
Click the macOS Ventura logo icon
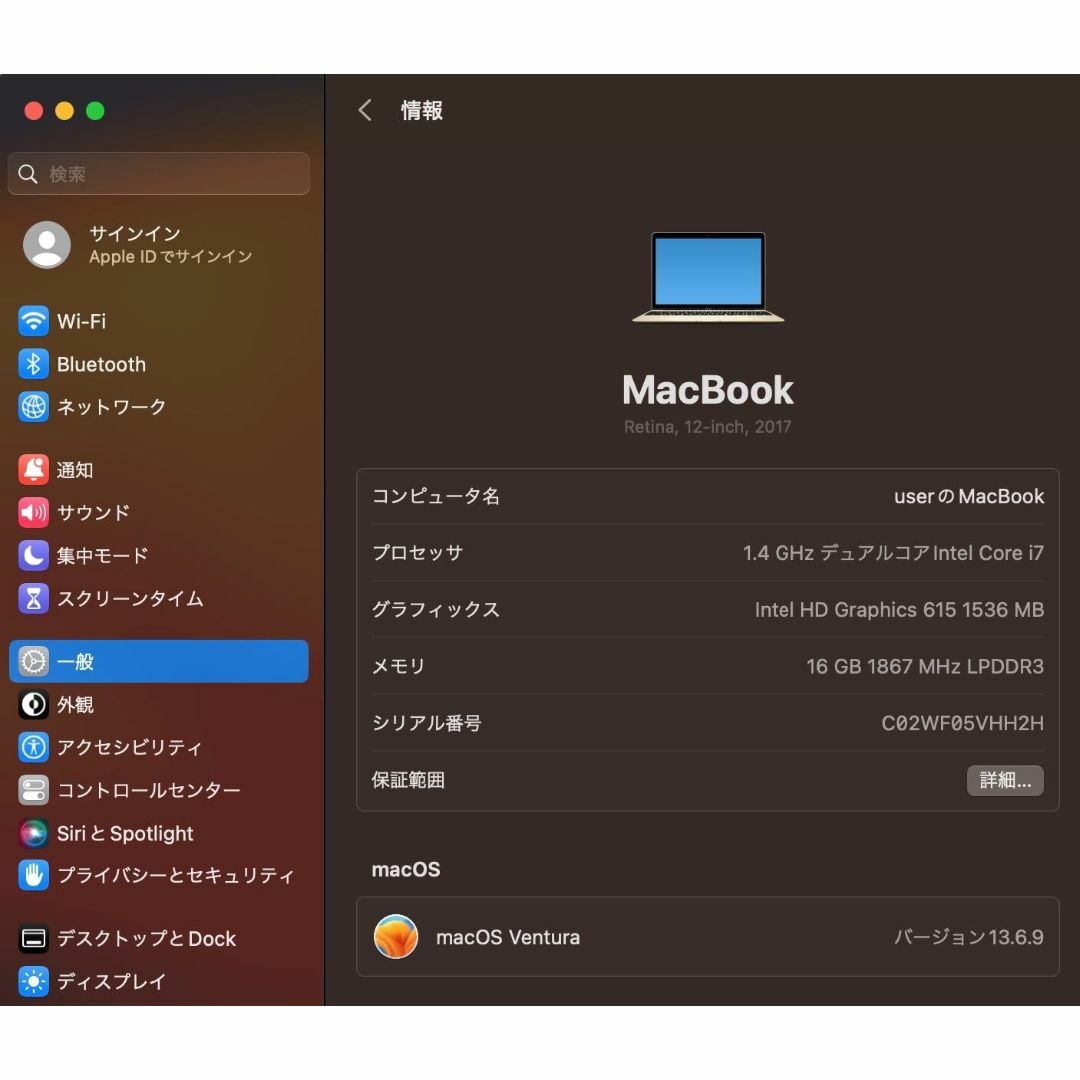(x=396, y=937)
